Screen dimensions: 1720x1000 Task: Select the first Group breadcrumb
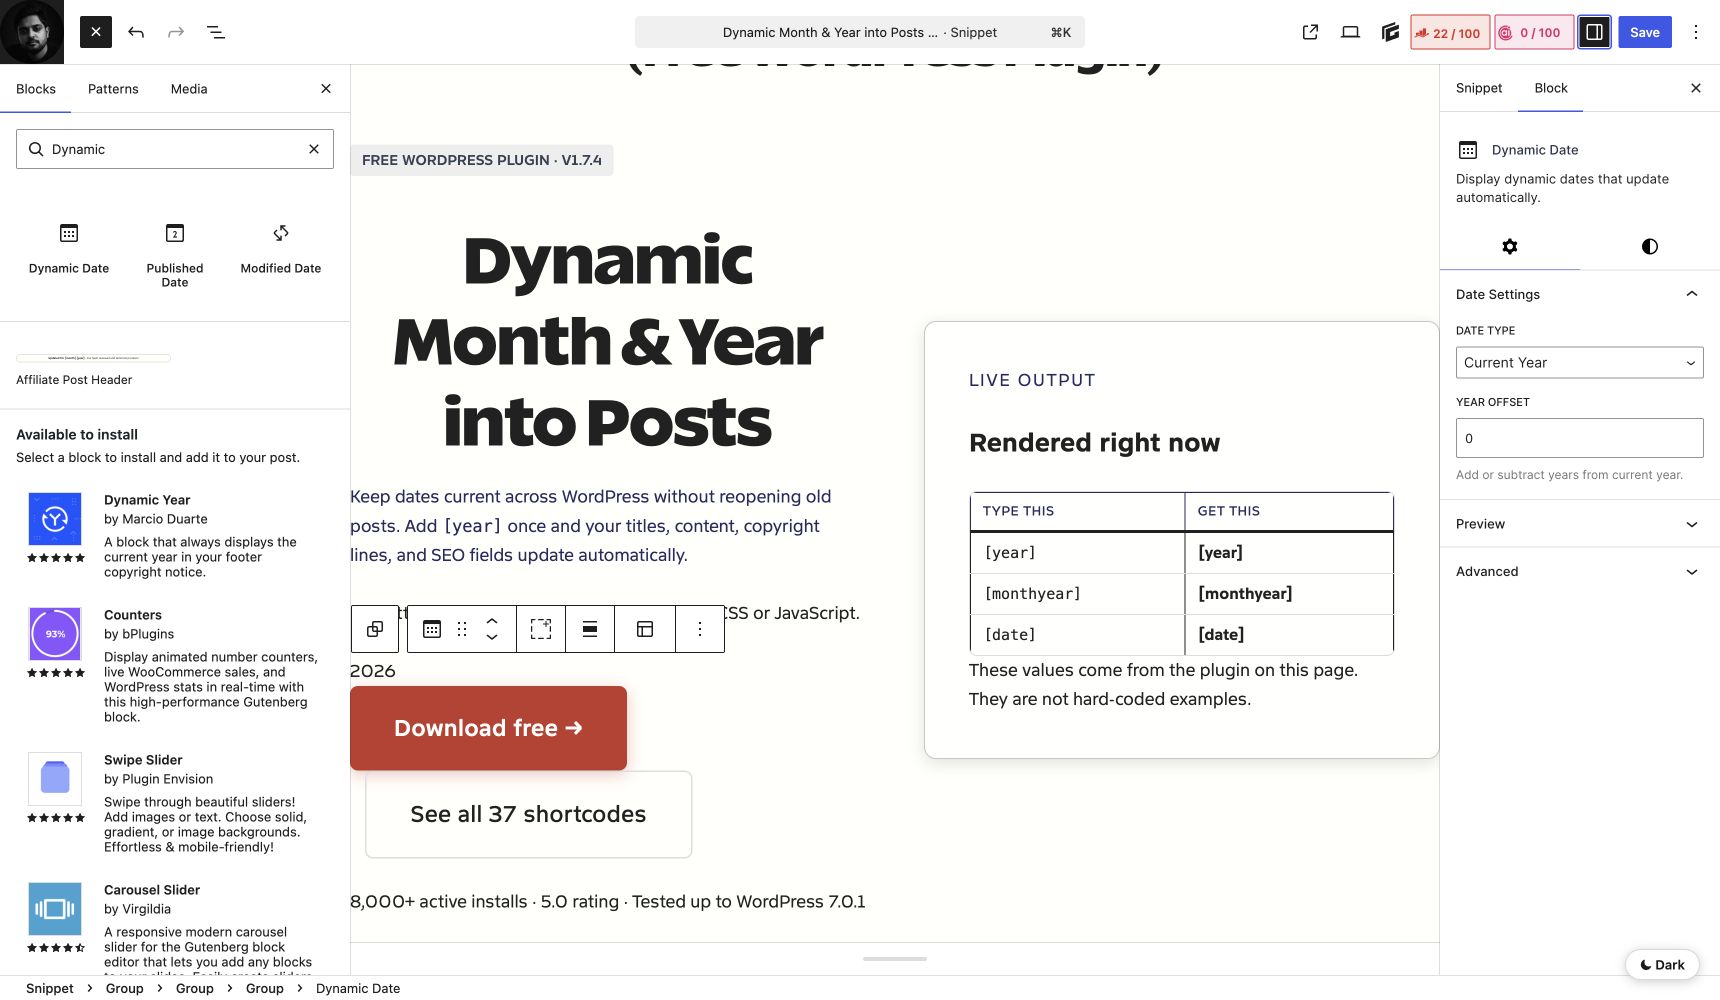pos(125,988)
